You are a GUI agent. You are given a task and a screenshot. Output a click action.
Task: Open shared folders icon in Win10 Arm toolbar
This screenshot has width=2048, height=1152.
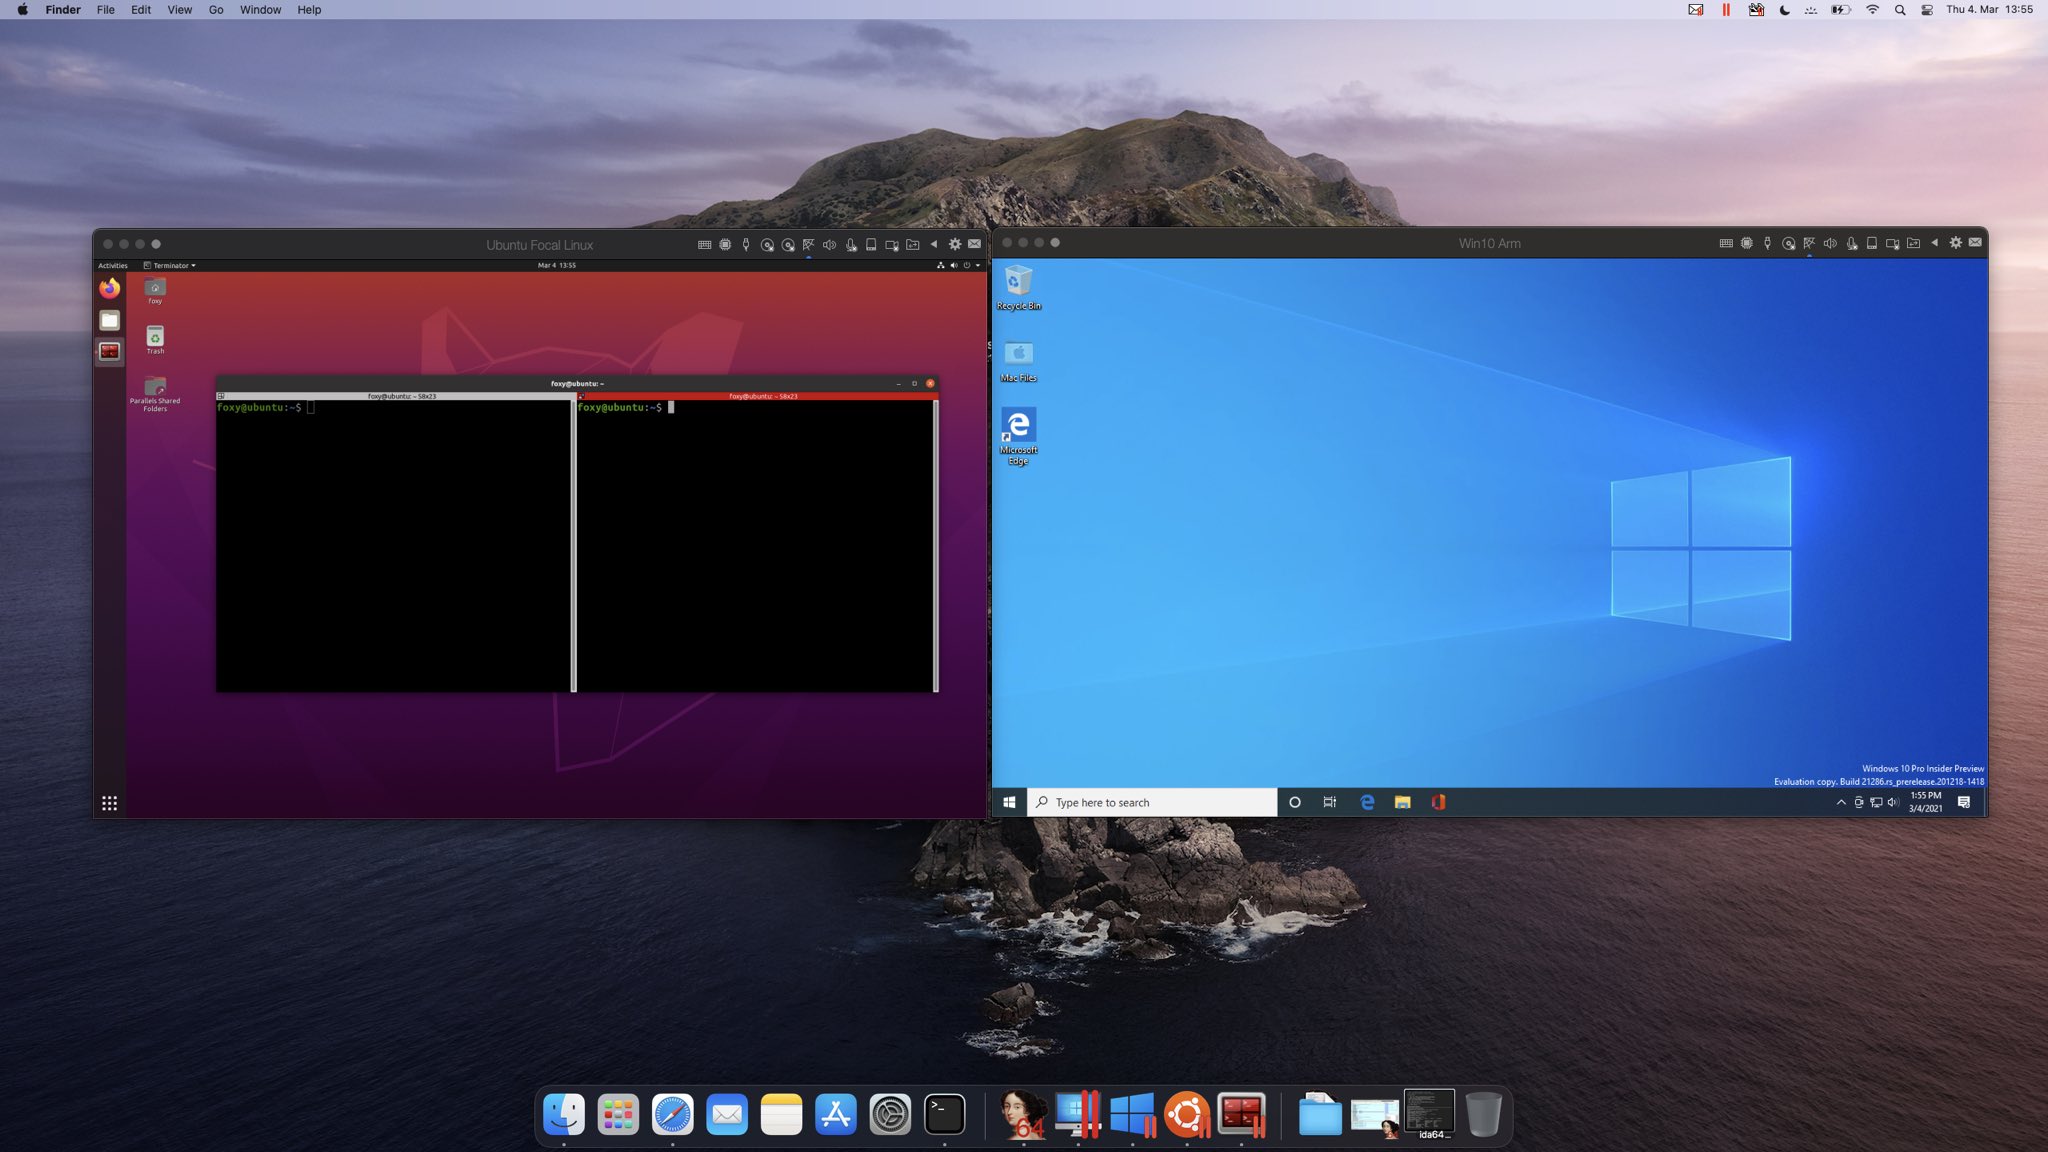coord(1913,243)
